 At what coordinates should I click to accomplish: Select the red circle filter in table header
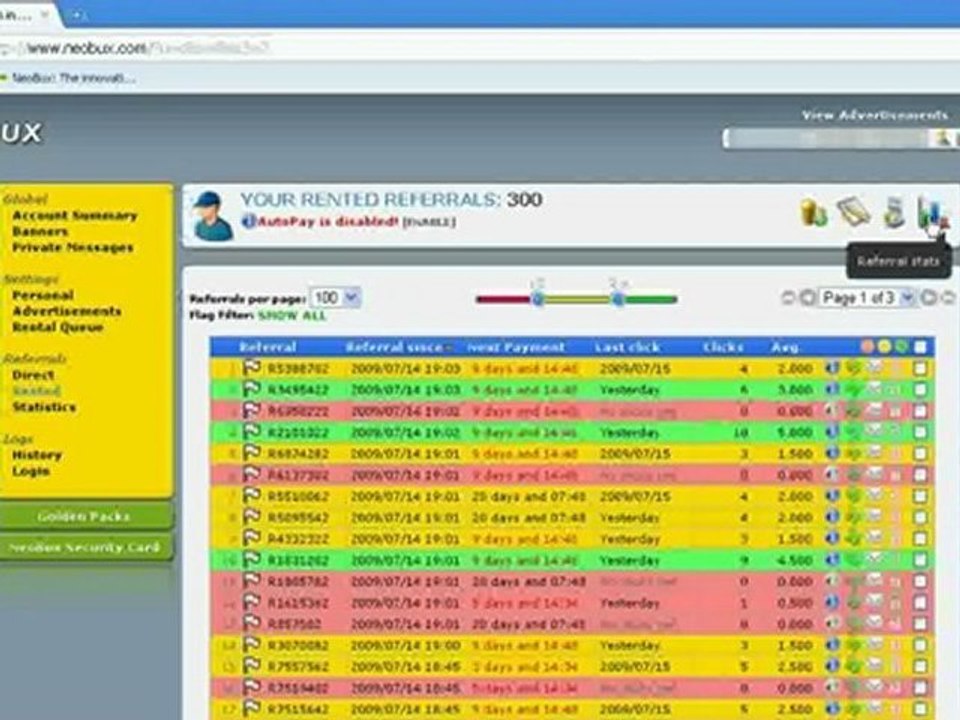click(867, 347)
